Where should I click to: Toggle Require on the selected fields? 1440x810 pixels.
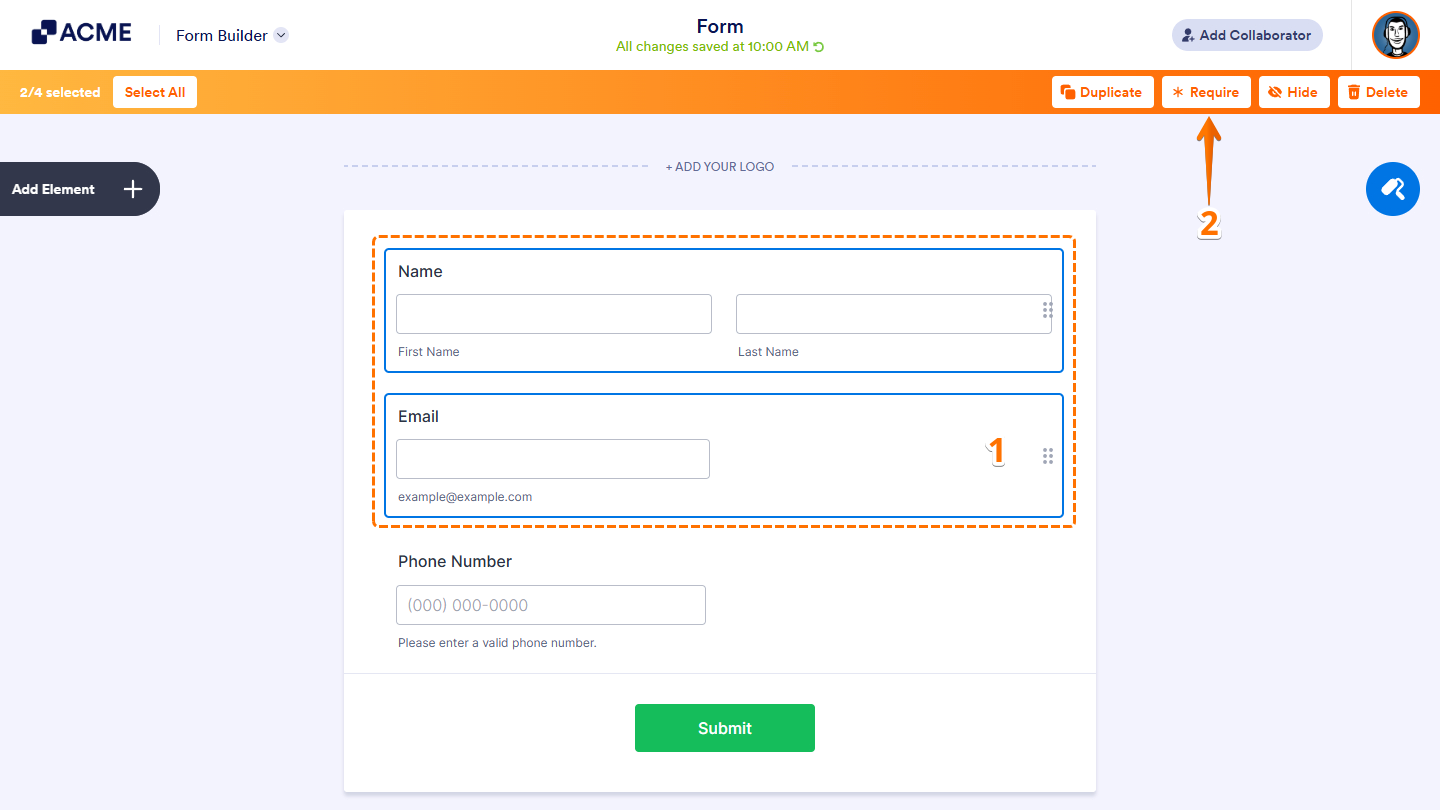pyautogui.click(x=1206, y=91)
